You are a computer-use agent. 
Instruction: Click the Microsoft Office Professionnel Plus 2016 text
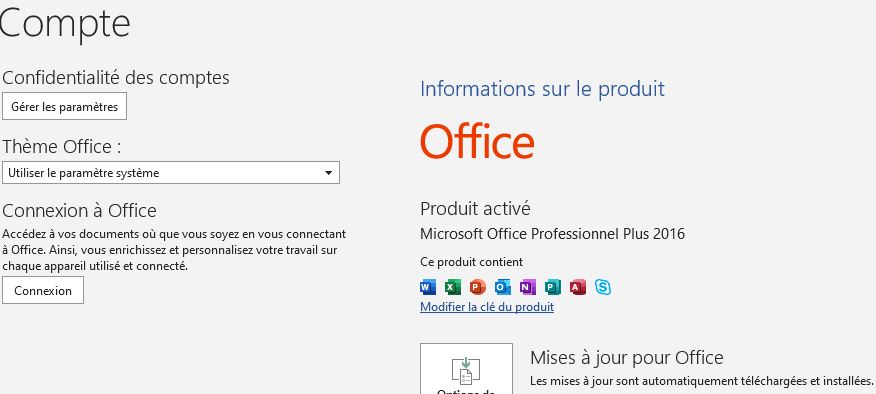552,234
